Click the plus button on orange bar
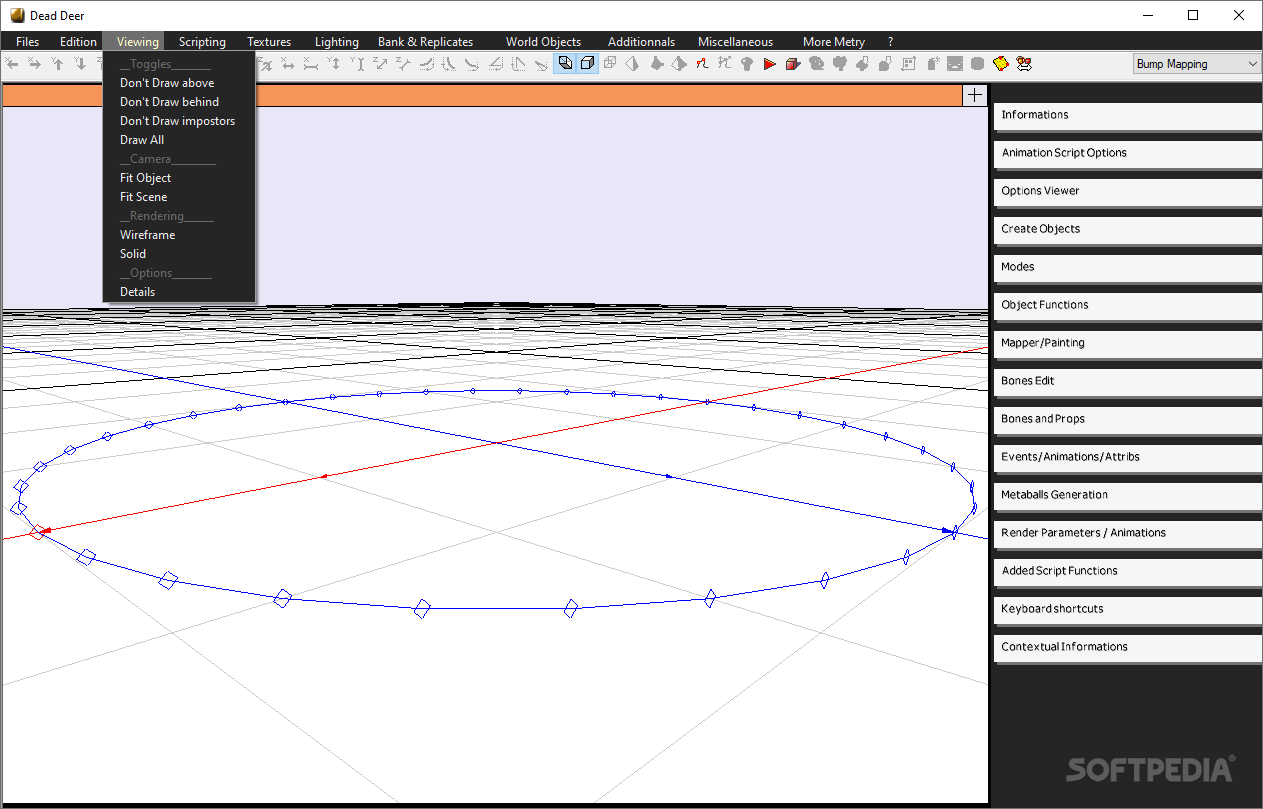1263x809 pixels. point(975,95)
